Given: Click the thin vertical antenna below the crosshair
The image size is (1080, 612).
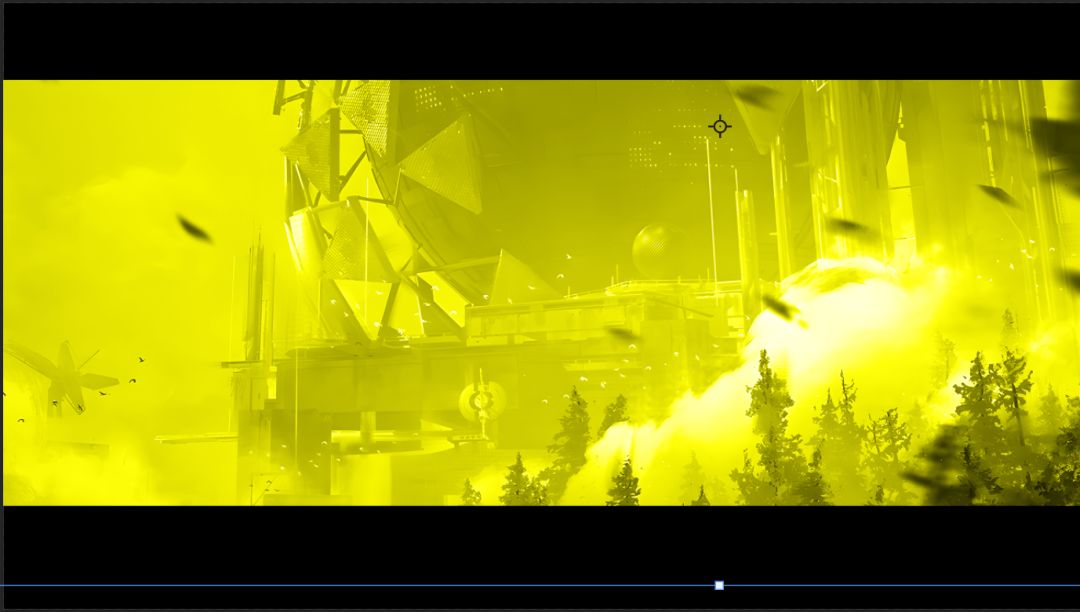Looking at the screenshot, I should (x=712, y=210).
